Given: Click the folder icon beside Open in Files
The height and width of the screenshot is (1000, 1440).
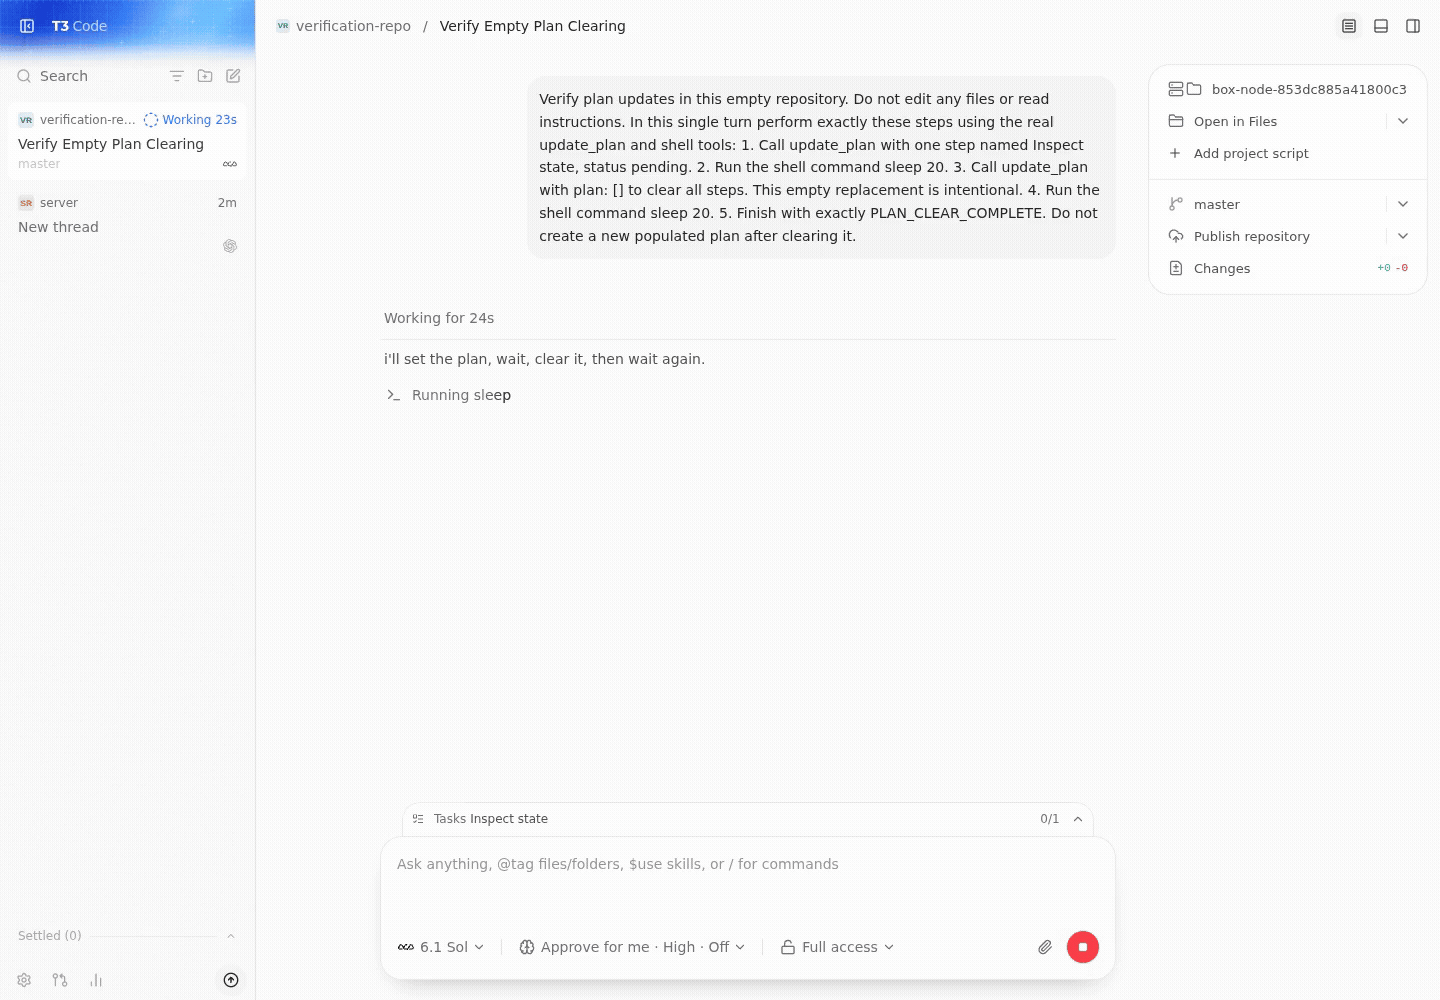Looking at the screenshot, I should pyautogui.click(x=1175, y=121).
